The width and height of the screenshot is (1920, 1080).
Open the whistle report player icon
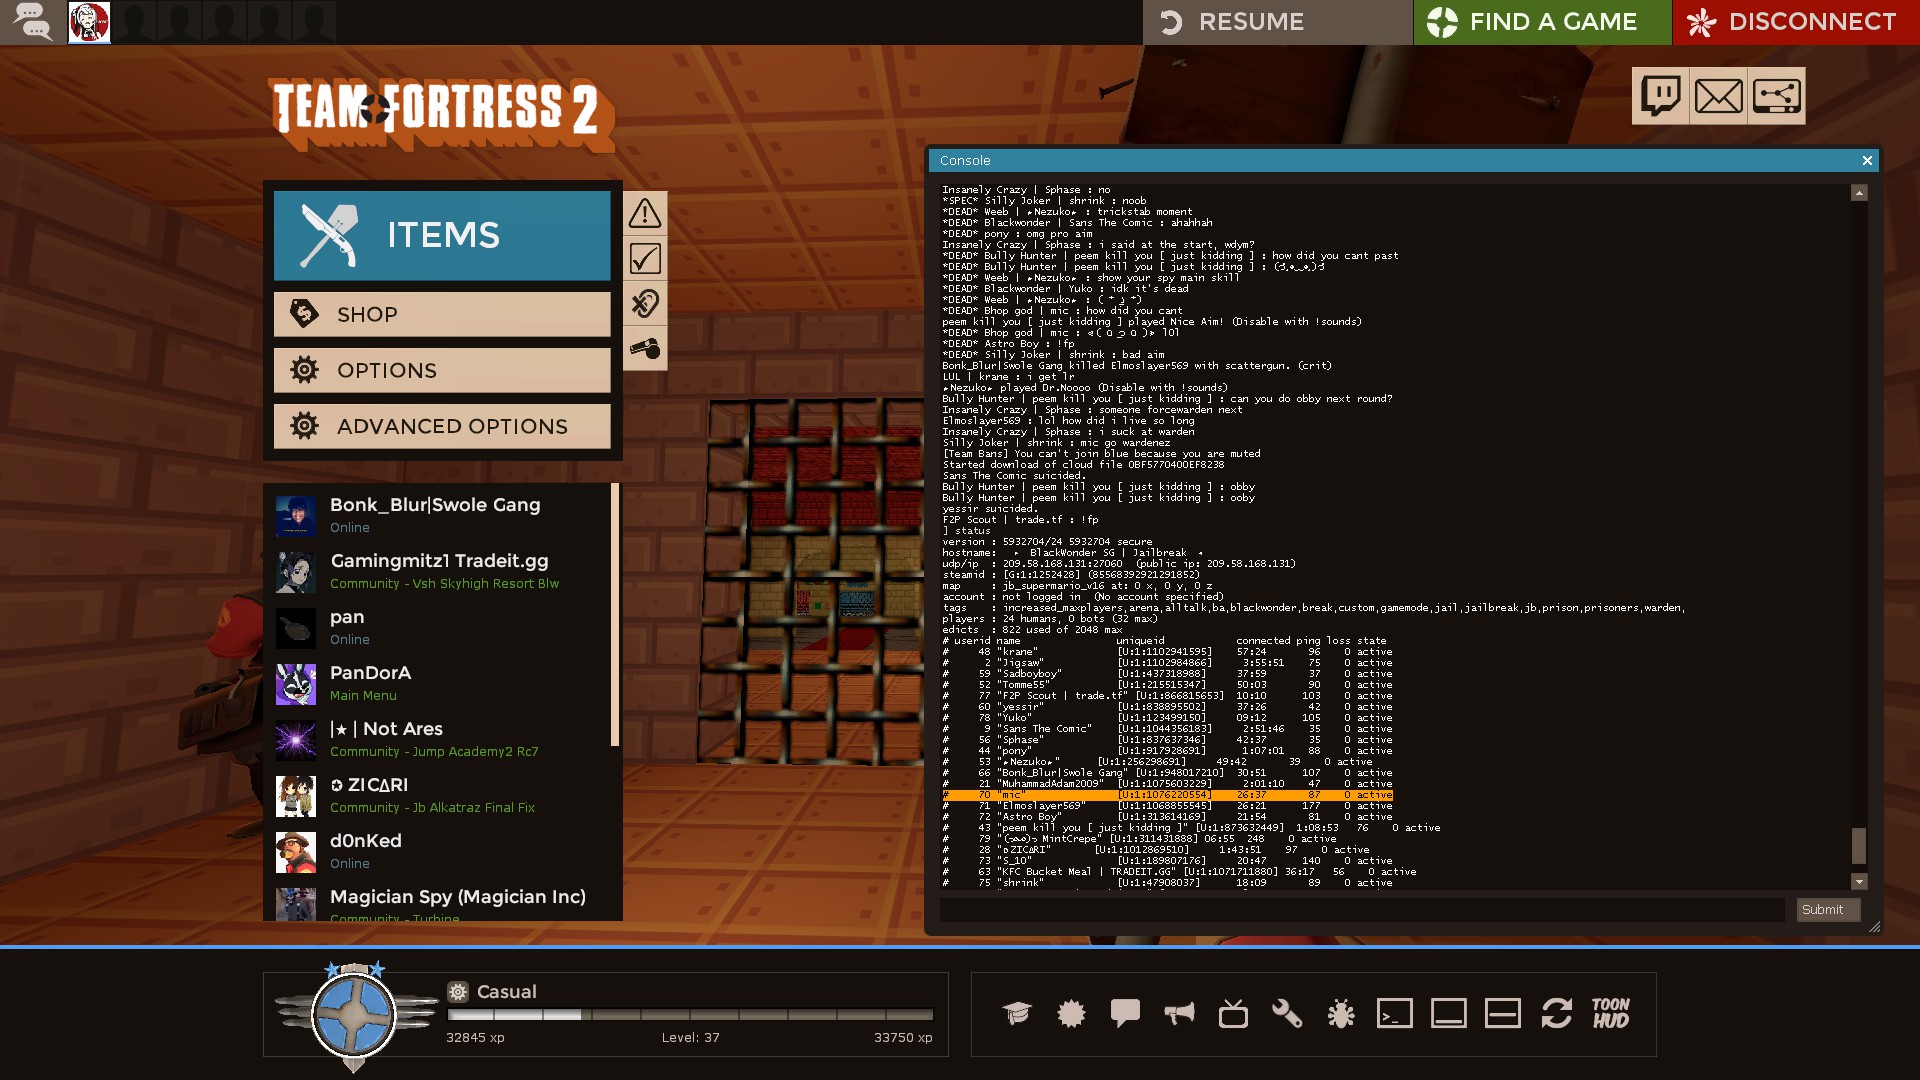coord(645,349)
